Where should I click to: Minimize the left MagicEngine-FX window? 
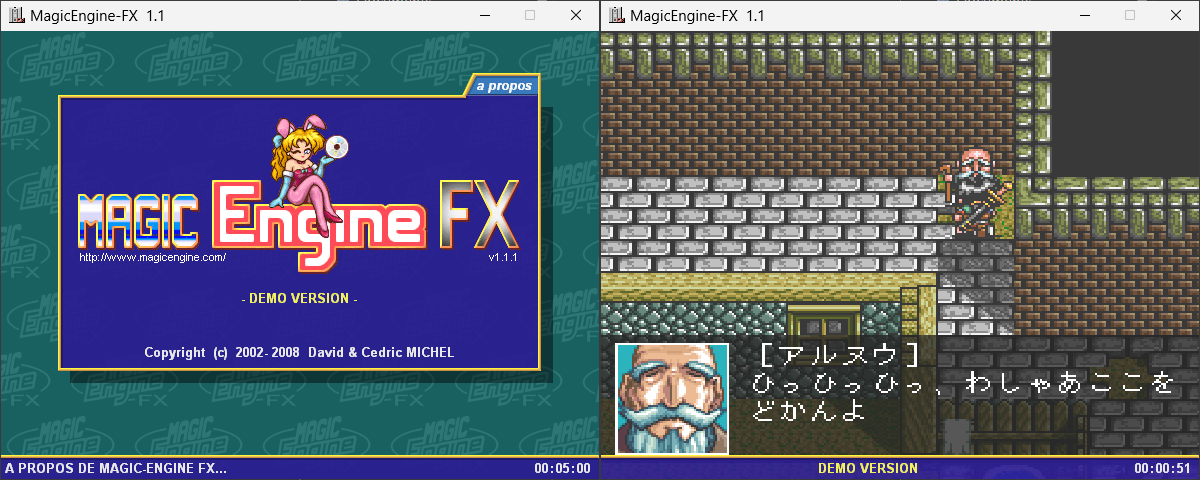point(484,15)
